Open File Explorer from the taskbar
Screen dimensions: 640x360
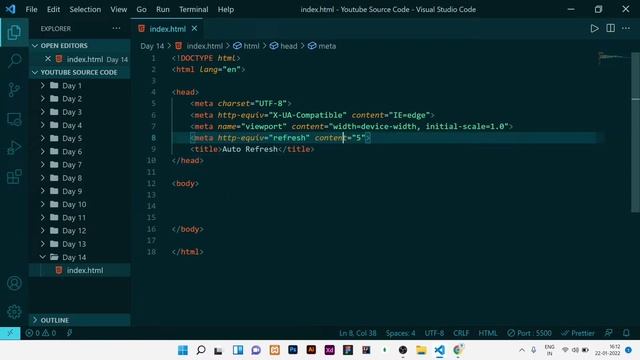[x=421, y=350]
